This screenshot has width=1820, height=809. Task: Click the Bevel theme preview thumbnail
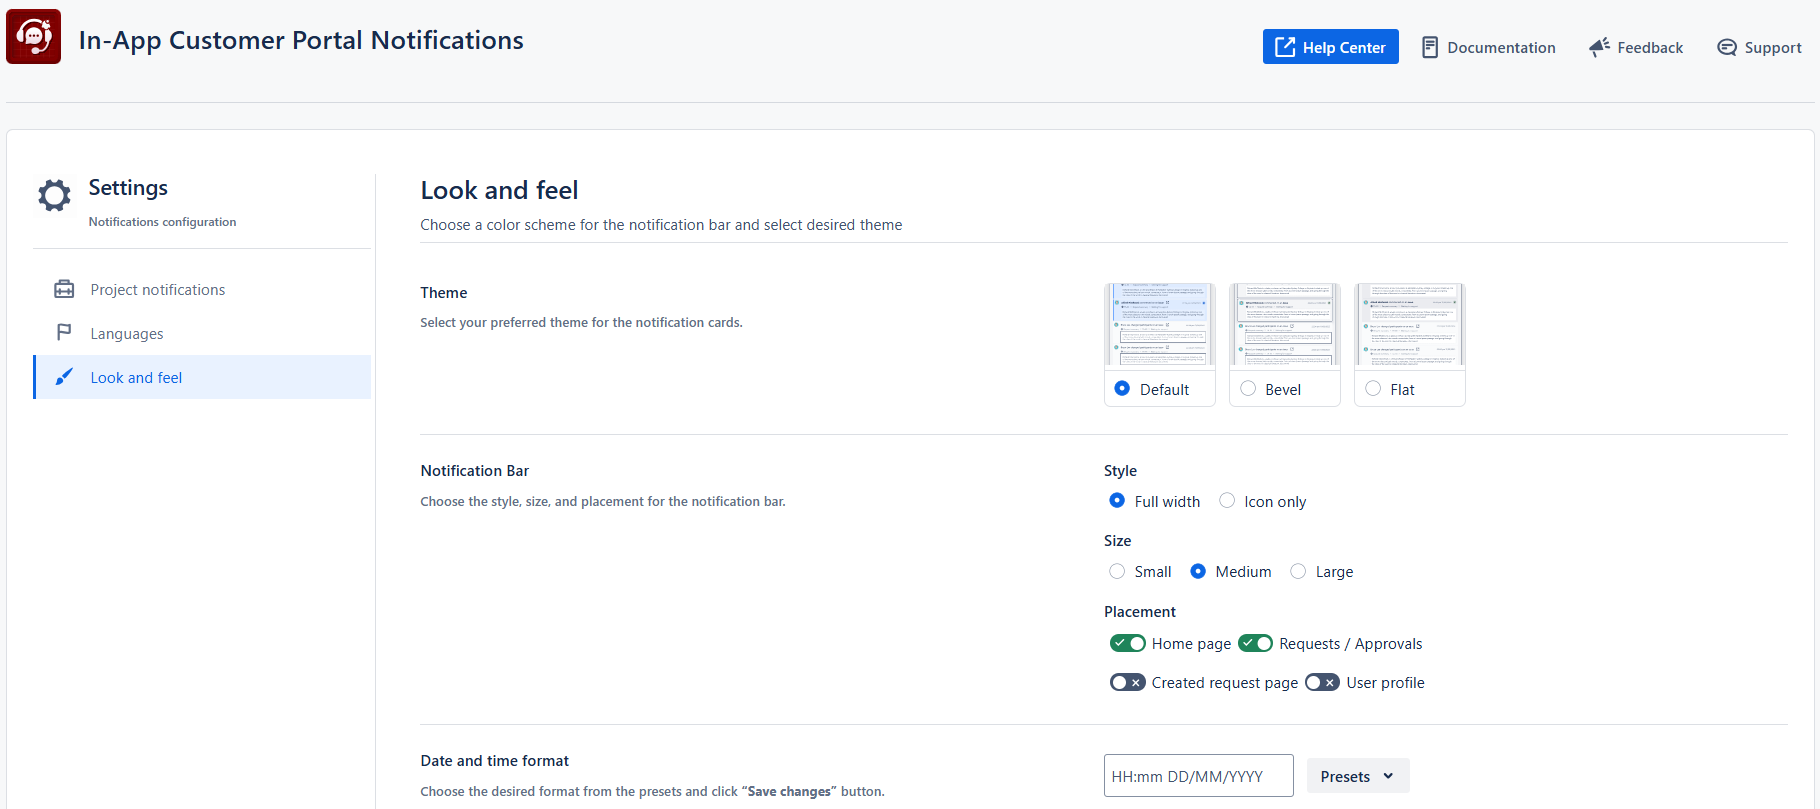[x=1285, y=325]
